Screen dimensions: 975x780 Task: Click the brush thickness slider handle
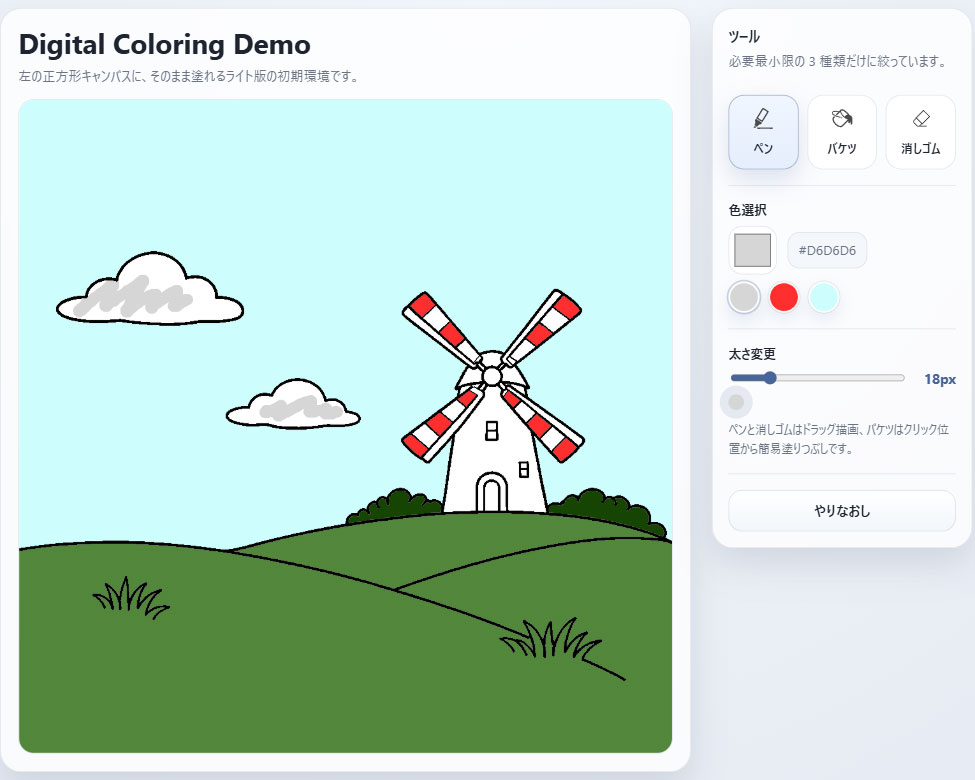click(x=770, y=378)
